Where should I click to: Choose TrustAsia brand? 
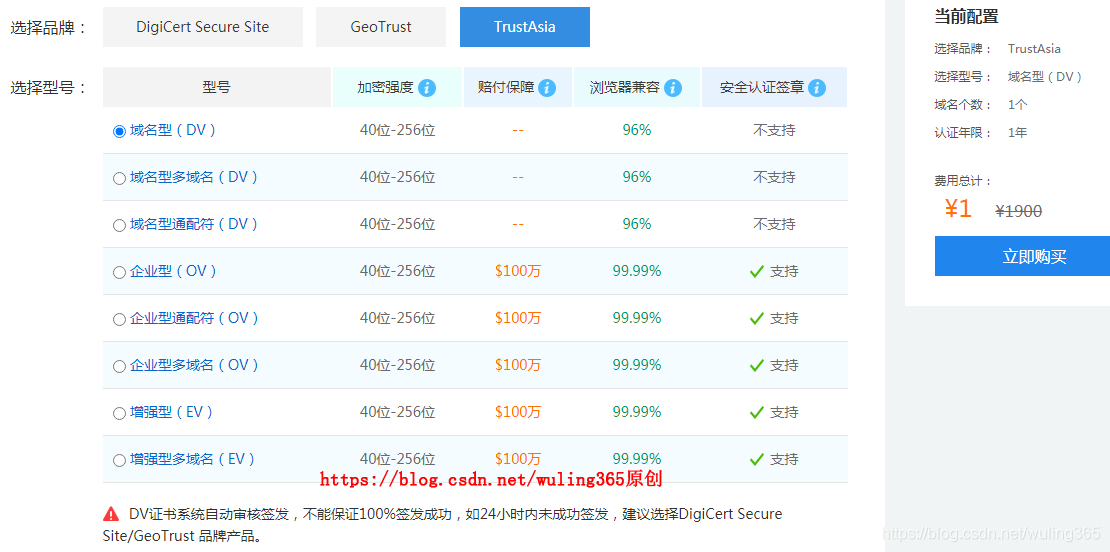pyautogui.click(x=525, y=27)
